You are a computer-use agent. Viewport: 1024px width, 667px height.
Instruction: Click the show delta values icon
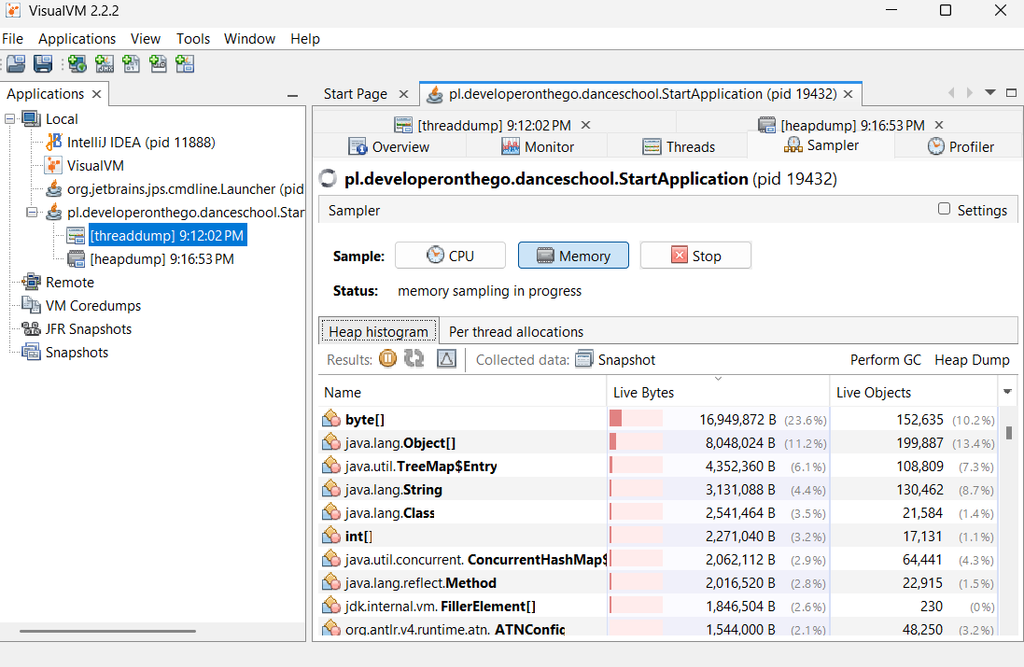pyautogui.click(x=447, y=359)
